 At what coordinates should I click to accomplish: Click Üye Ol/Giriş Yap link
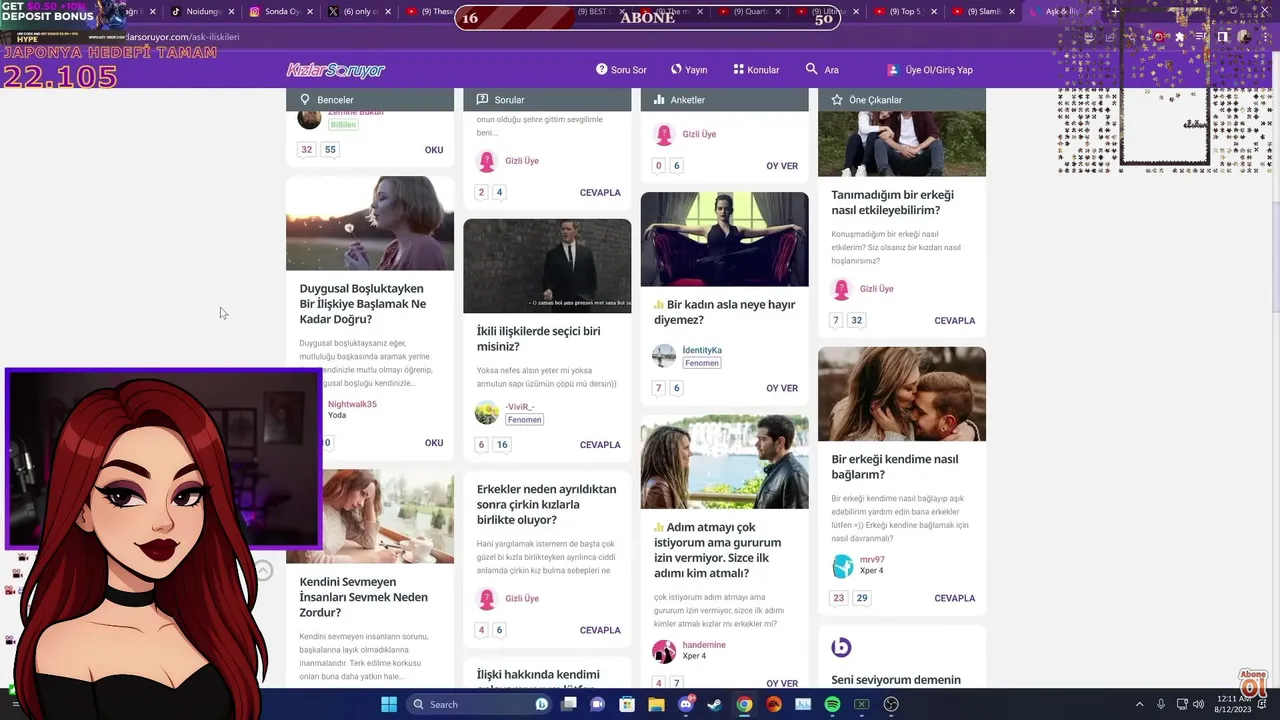[x=930, y=70]
